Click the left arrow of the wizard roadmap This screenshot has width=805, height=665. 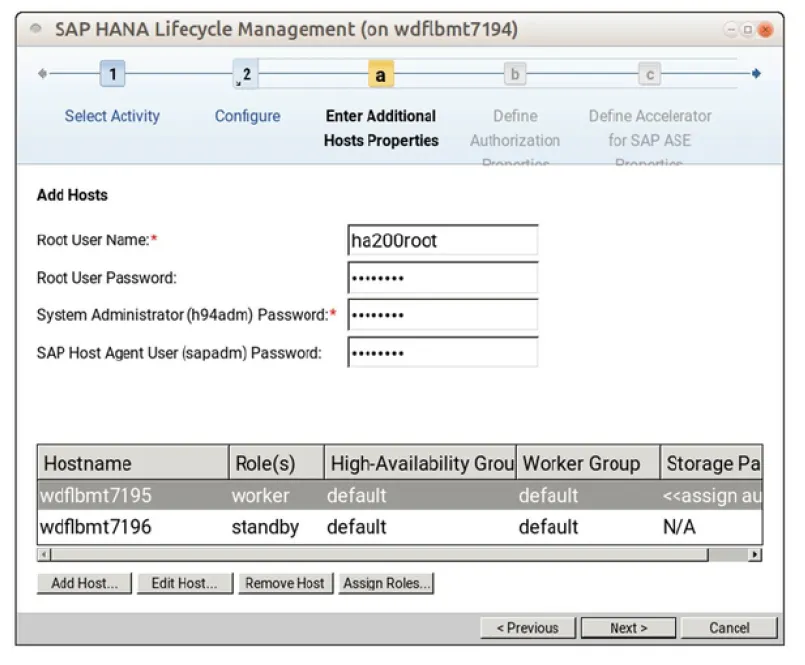(43, 73)
